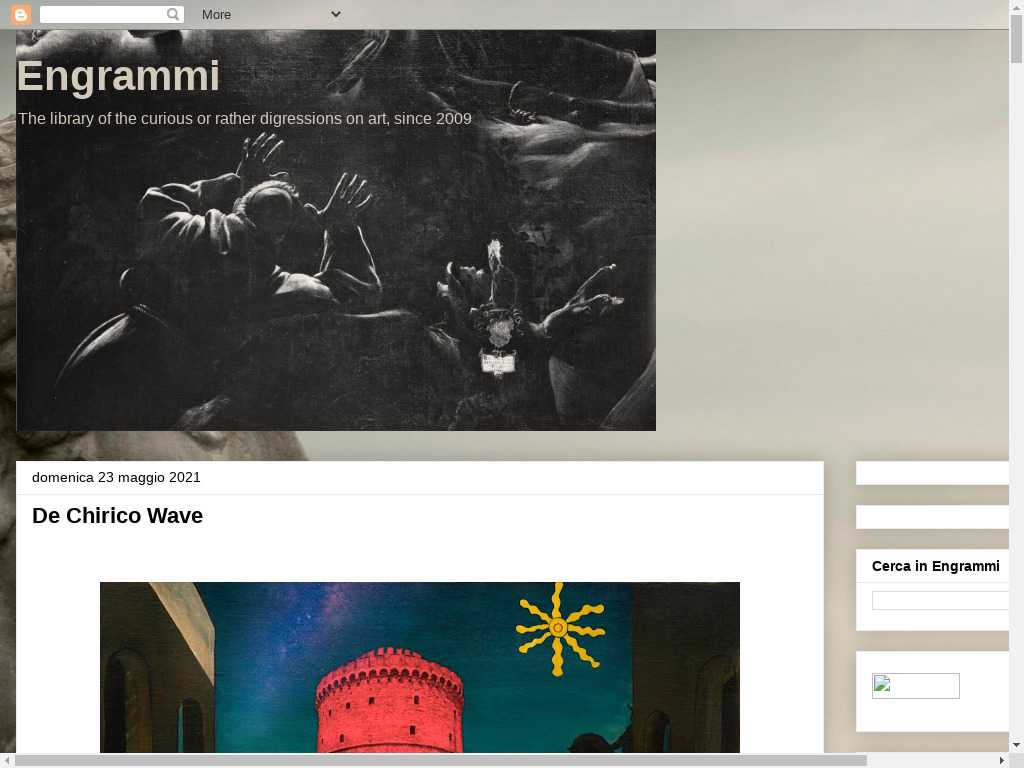
Task: Click the first empty sidebar widget box
Action: [x=933, y=473]
